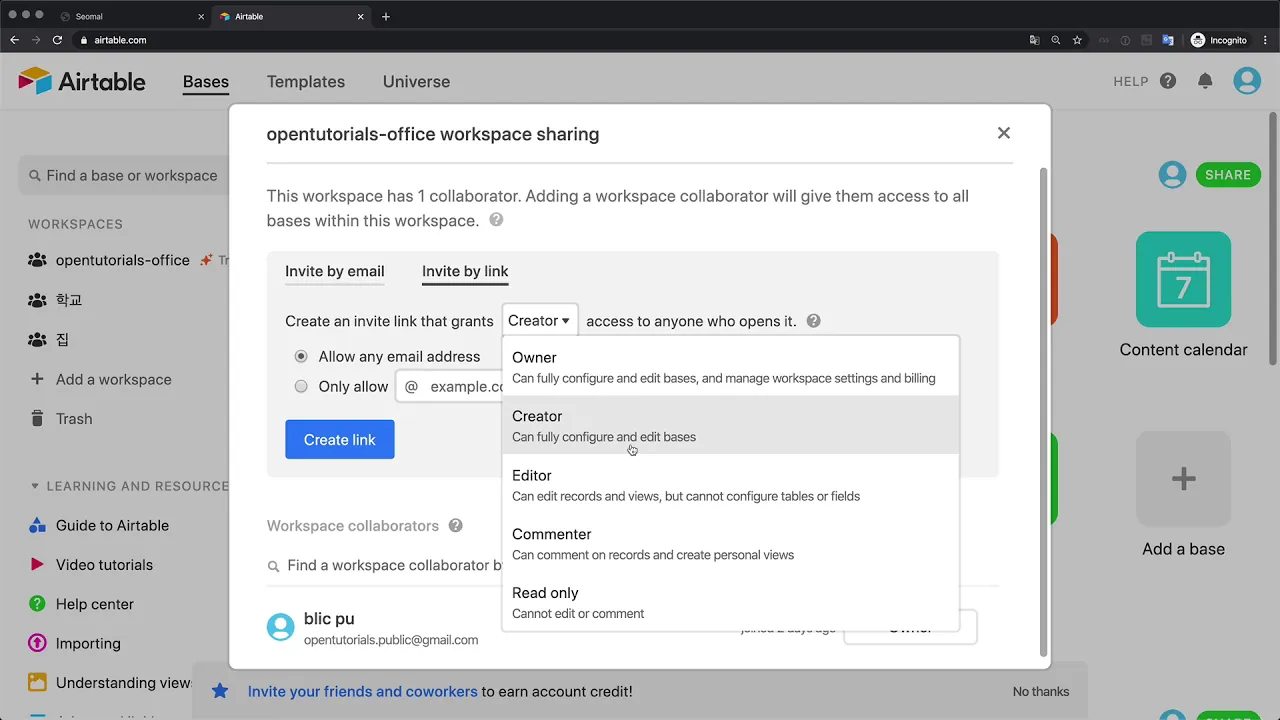Click the Create link button
Screen dimensions: 1280x720
point(340,440)
